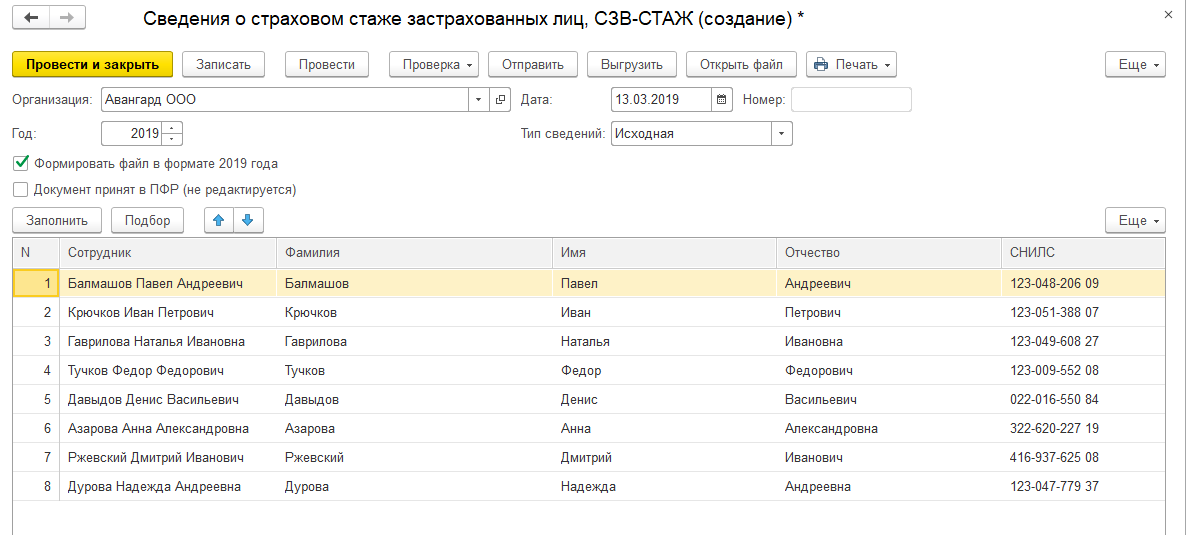Click Провести и закрыть button
The image size is (1186, 535).
point(92,64)
